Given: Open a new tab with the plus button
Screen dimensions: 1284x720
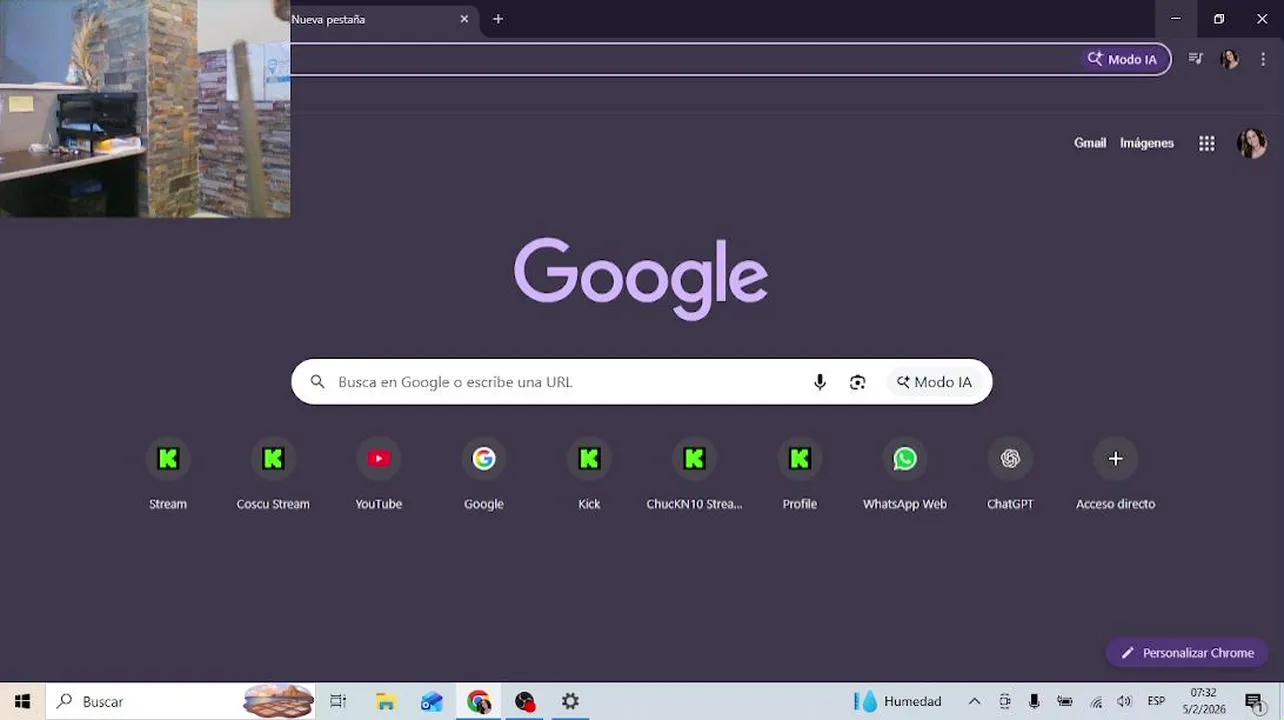Looking at the screenshot, I should (498, 19).
